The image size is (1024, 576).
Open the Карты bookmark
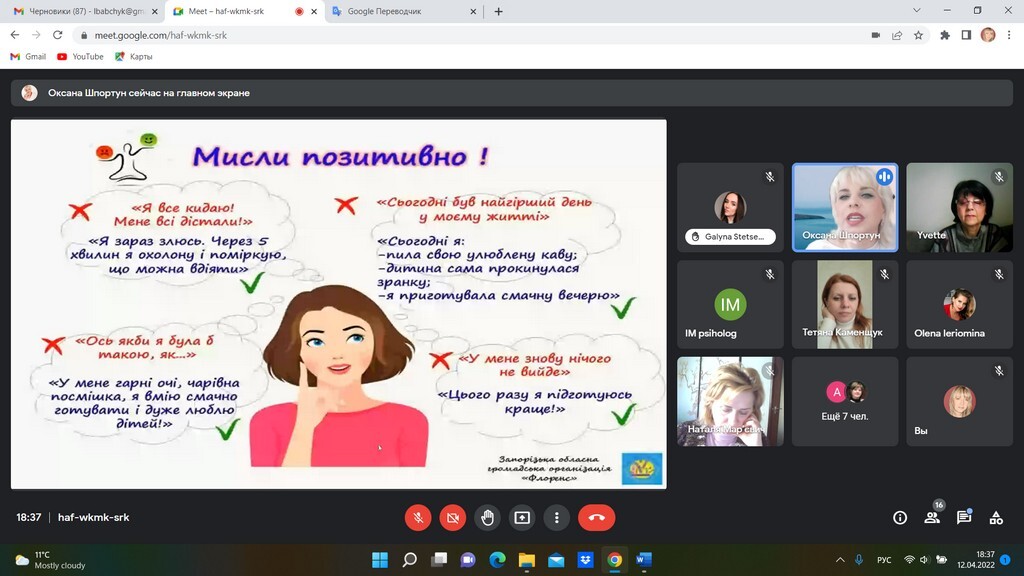point(134,57)
